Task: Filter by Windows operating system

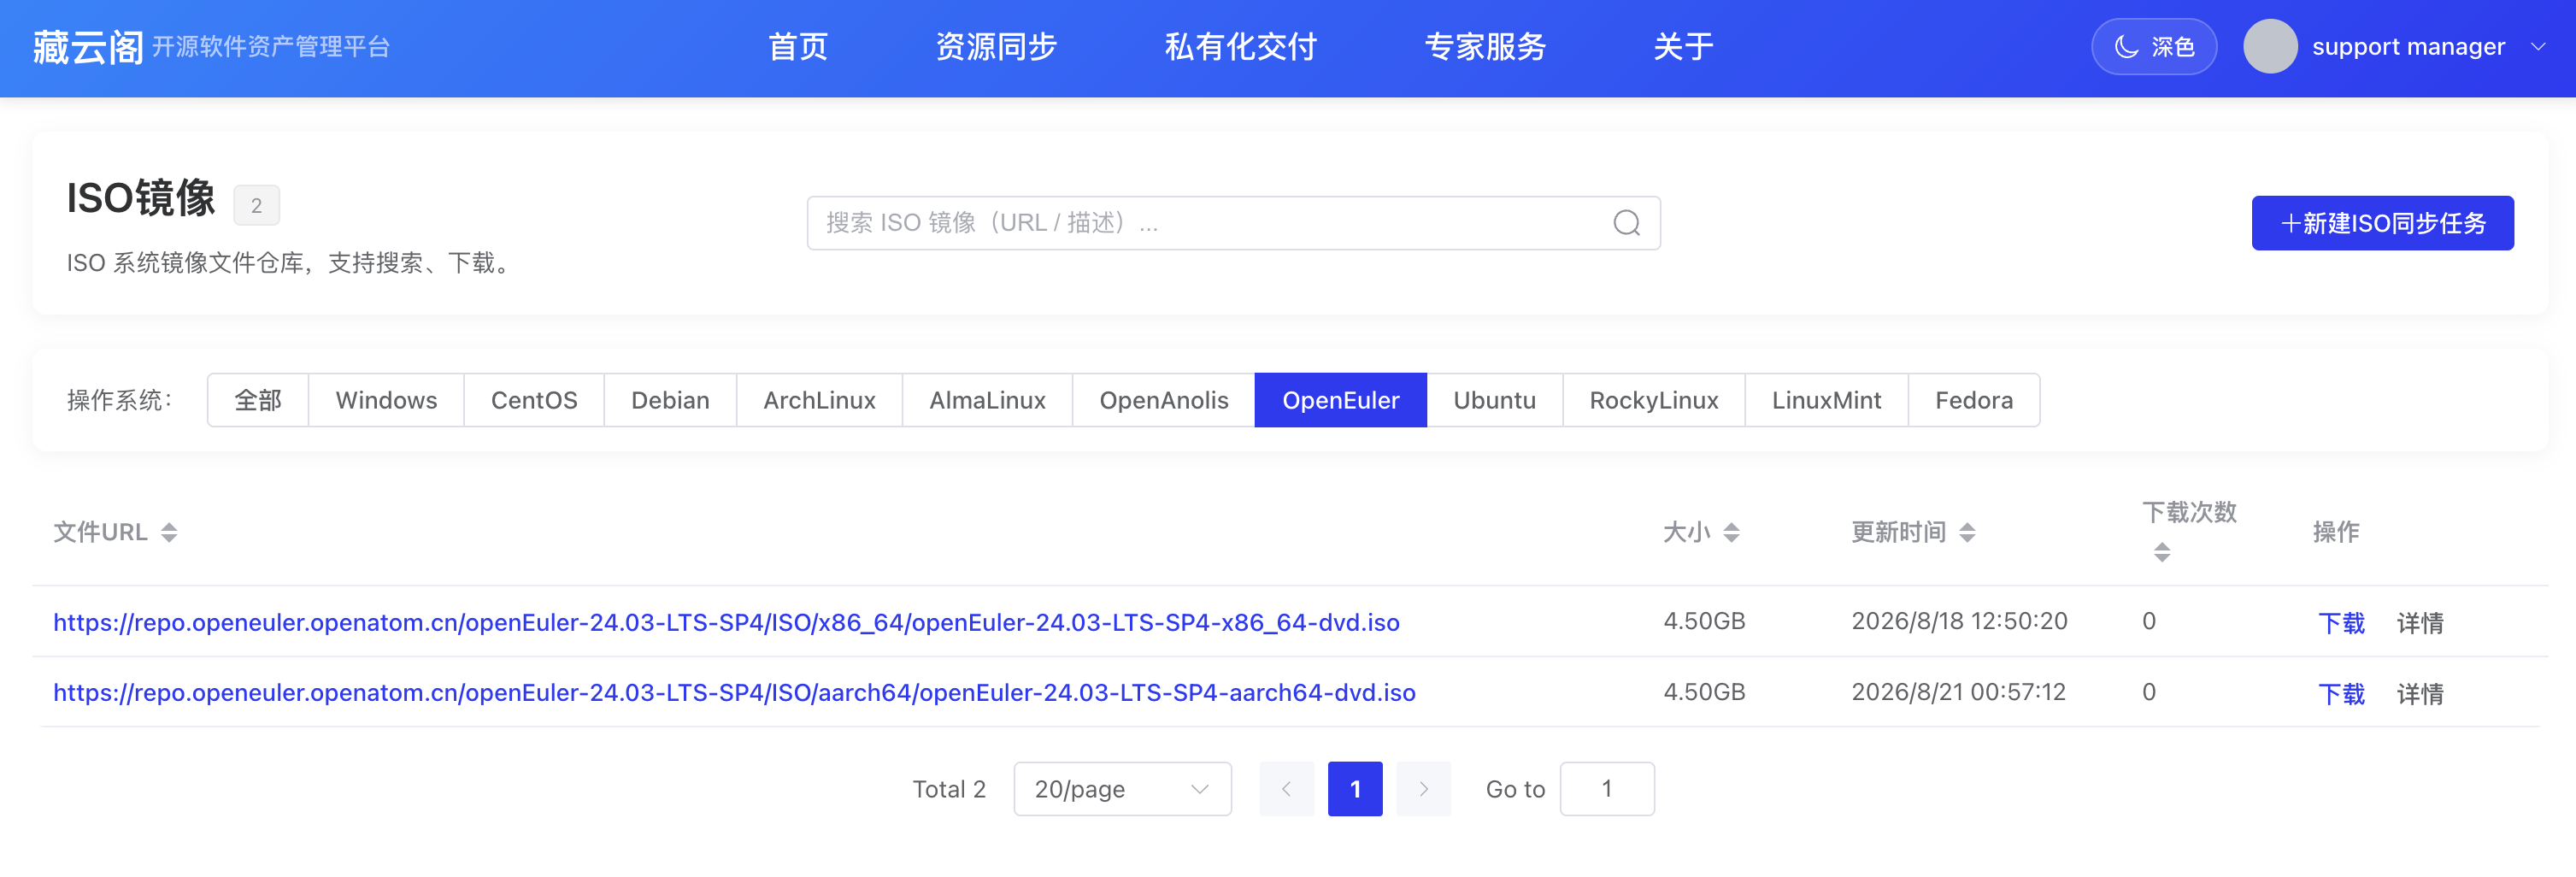Action: (x=386, y=400)
